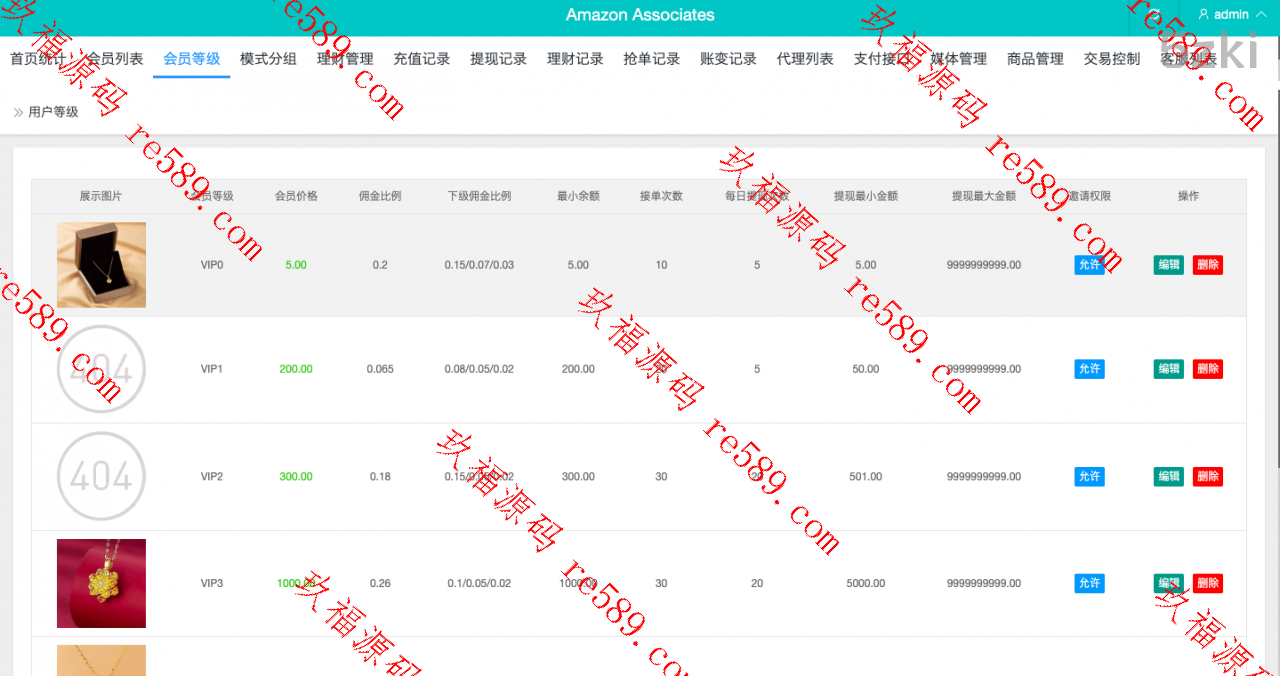Toggle the 允许 invite permission for VIP3
Image resolution: width=1280 pixels, height=676 pixels.
(1089, 583)
